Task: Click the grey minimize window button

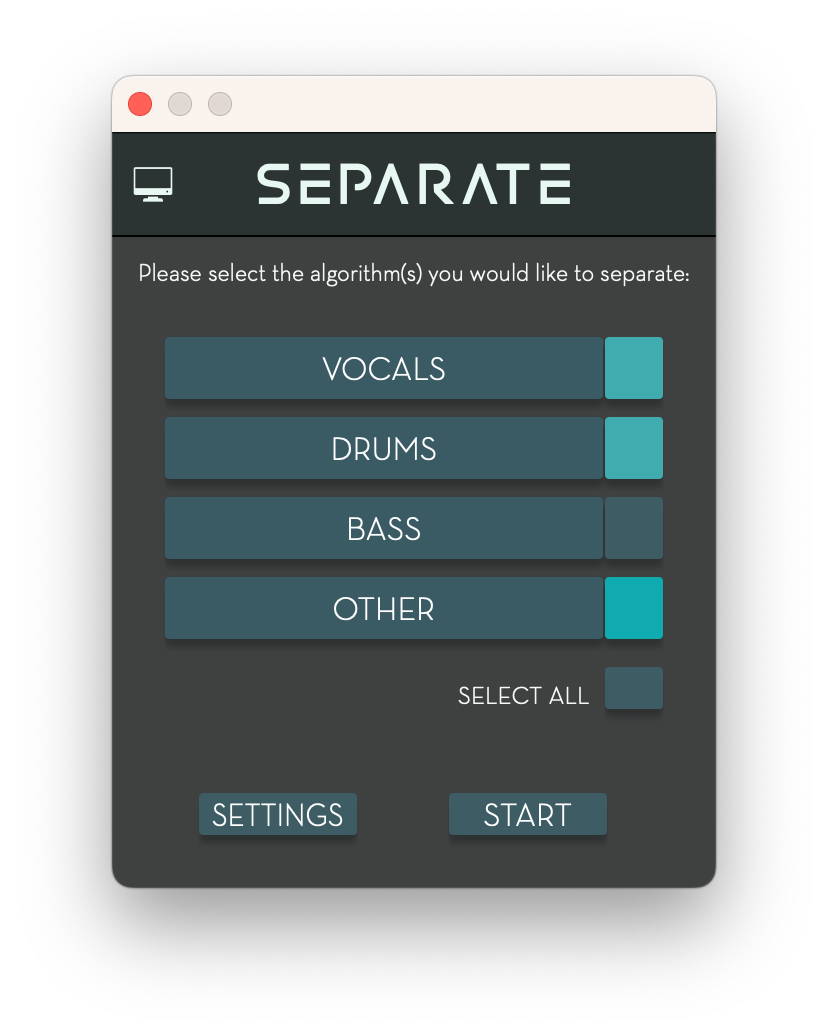Action: (180, 104)
